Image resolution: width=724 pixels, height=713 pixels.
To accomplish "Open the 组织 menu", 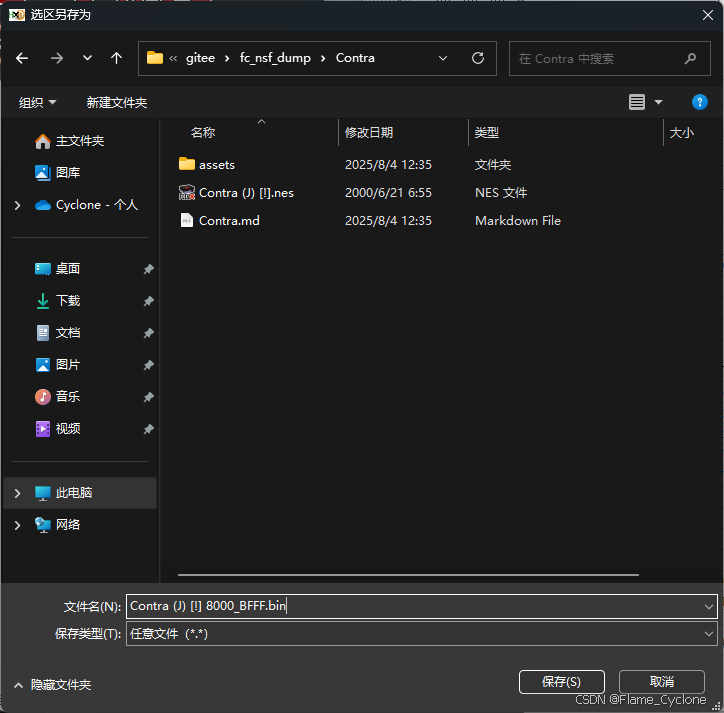I will coord(37,103).
